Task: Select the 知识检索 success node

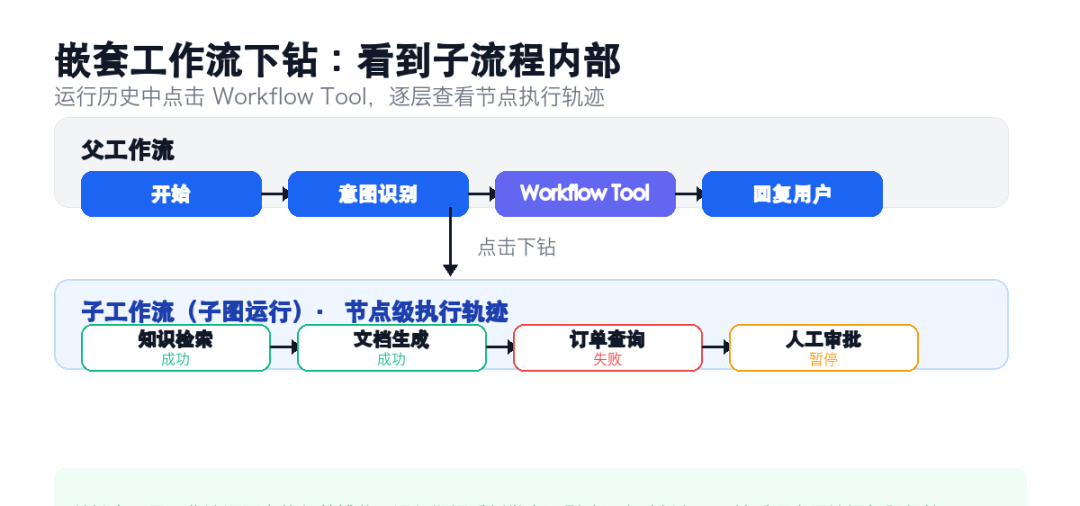Action: pyautogui.click(x=176, y=348)
